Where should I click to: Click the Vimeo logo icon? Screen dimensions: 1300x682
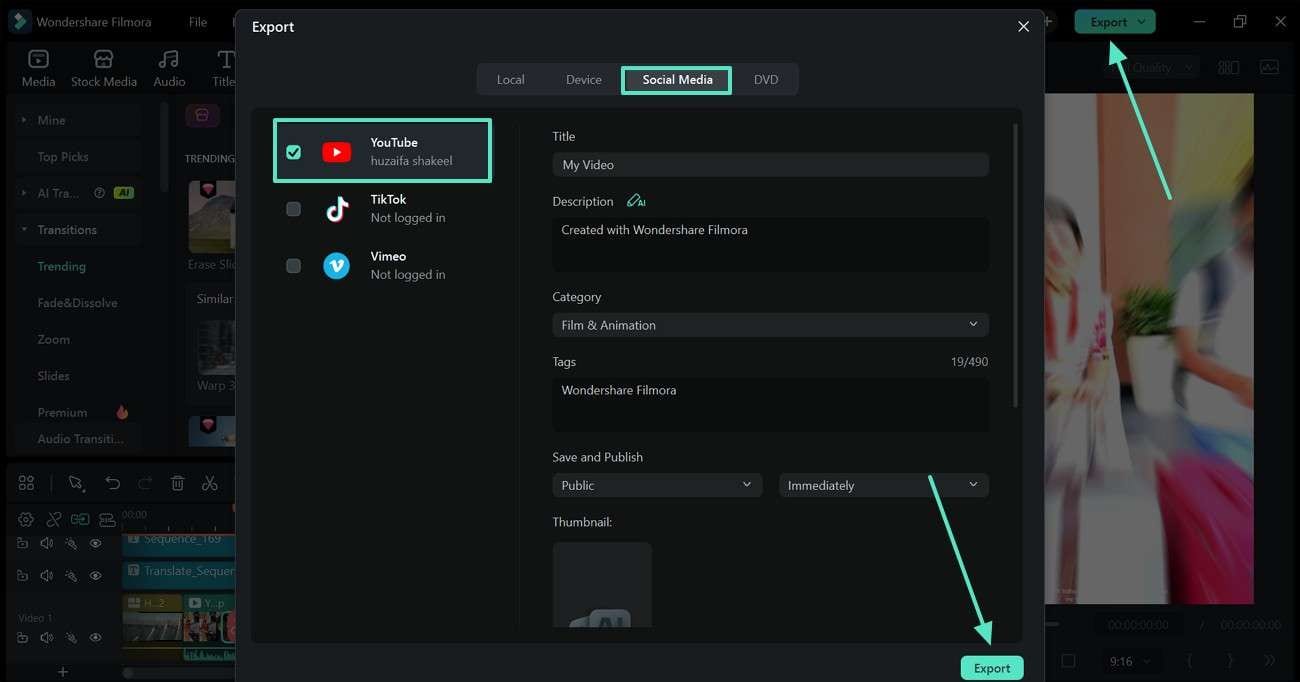coord(337,266)
